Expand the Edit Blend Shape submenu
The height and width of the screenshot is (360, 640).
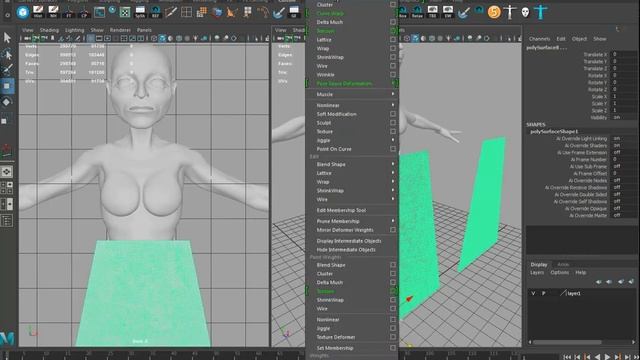(x=352, y=164)
